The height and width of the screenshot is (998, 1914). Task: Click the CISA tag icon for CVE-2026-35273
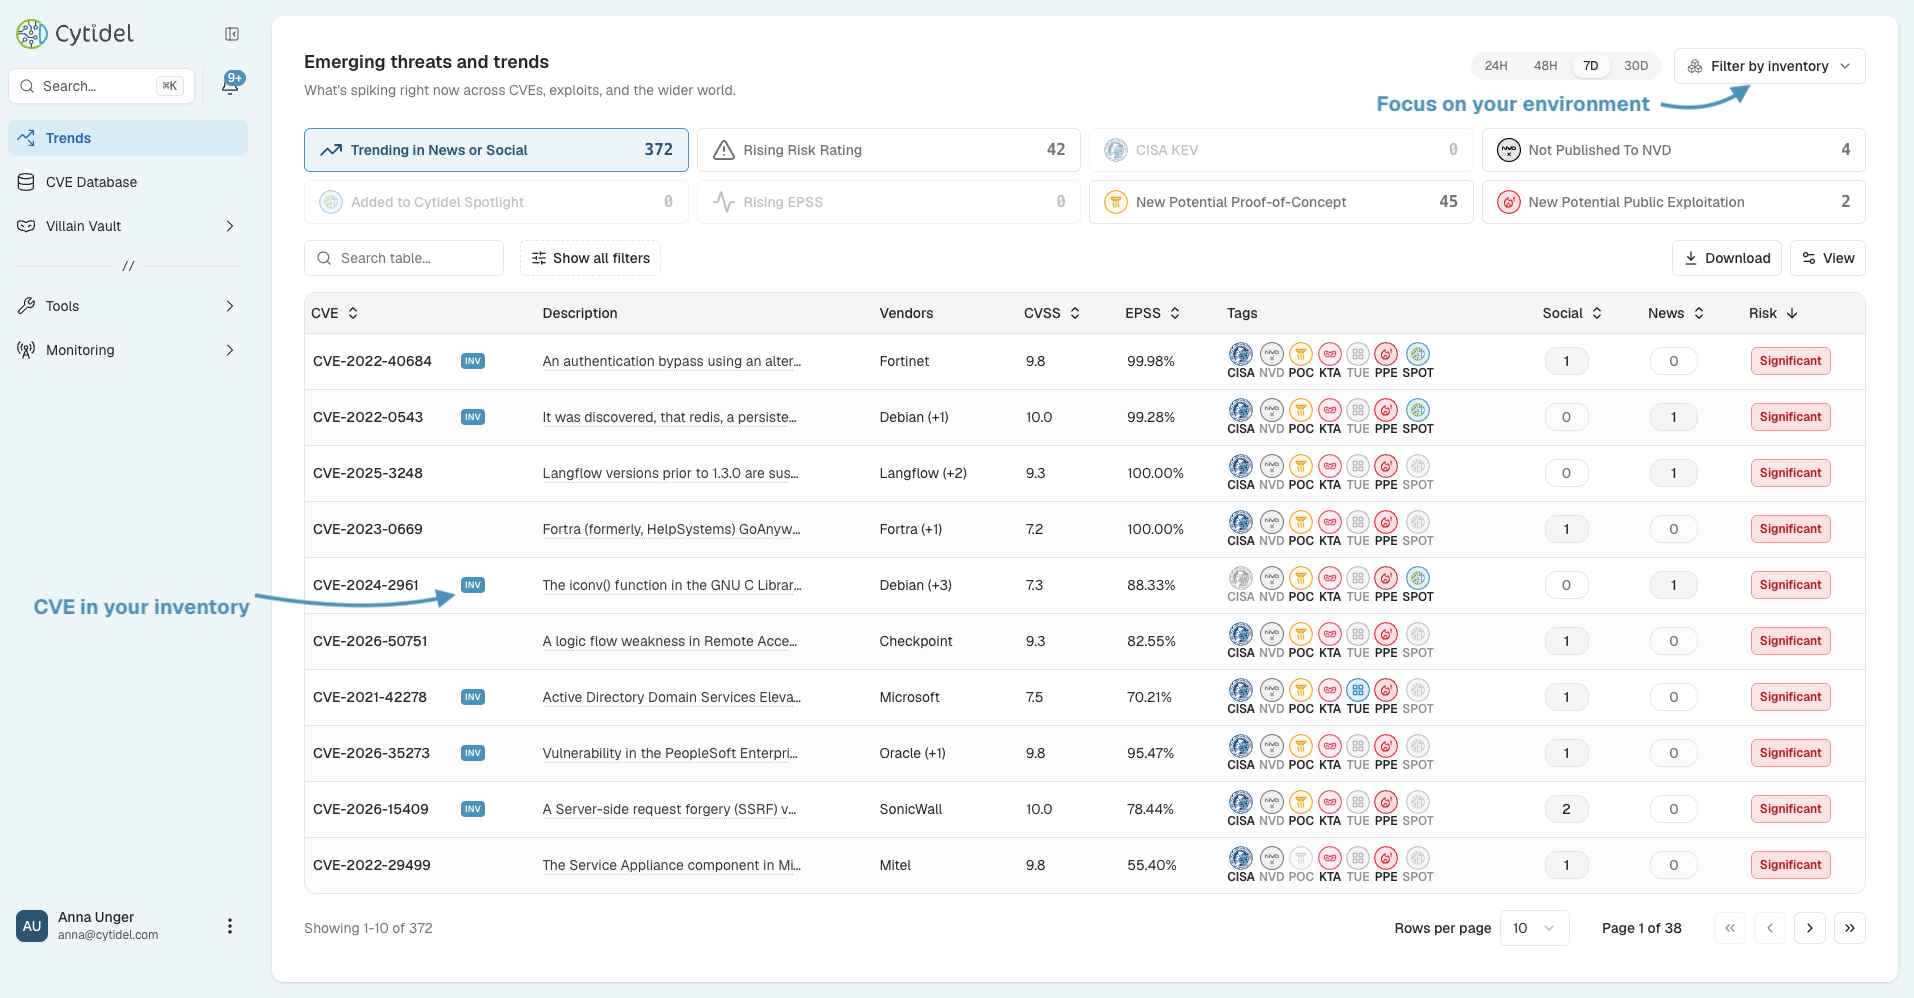[x=1240, y=746]
